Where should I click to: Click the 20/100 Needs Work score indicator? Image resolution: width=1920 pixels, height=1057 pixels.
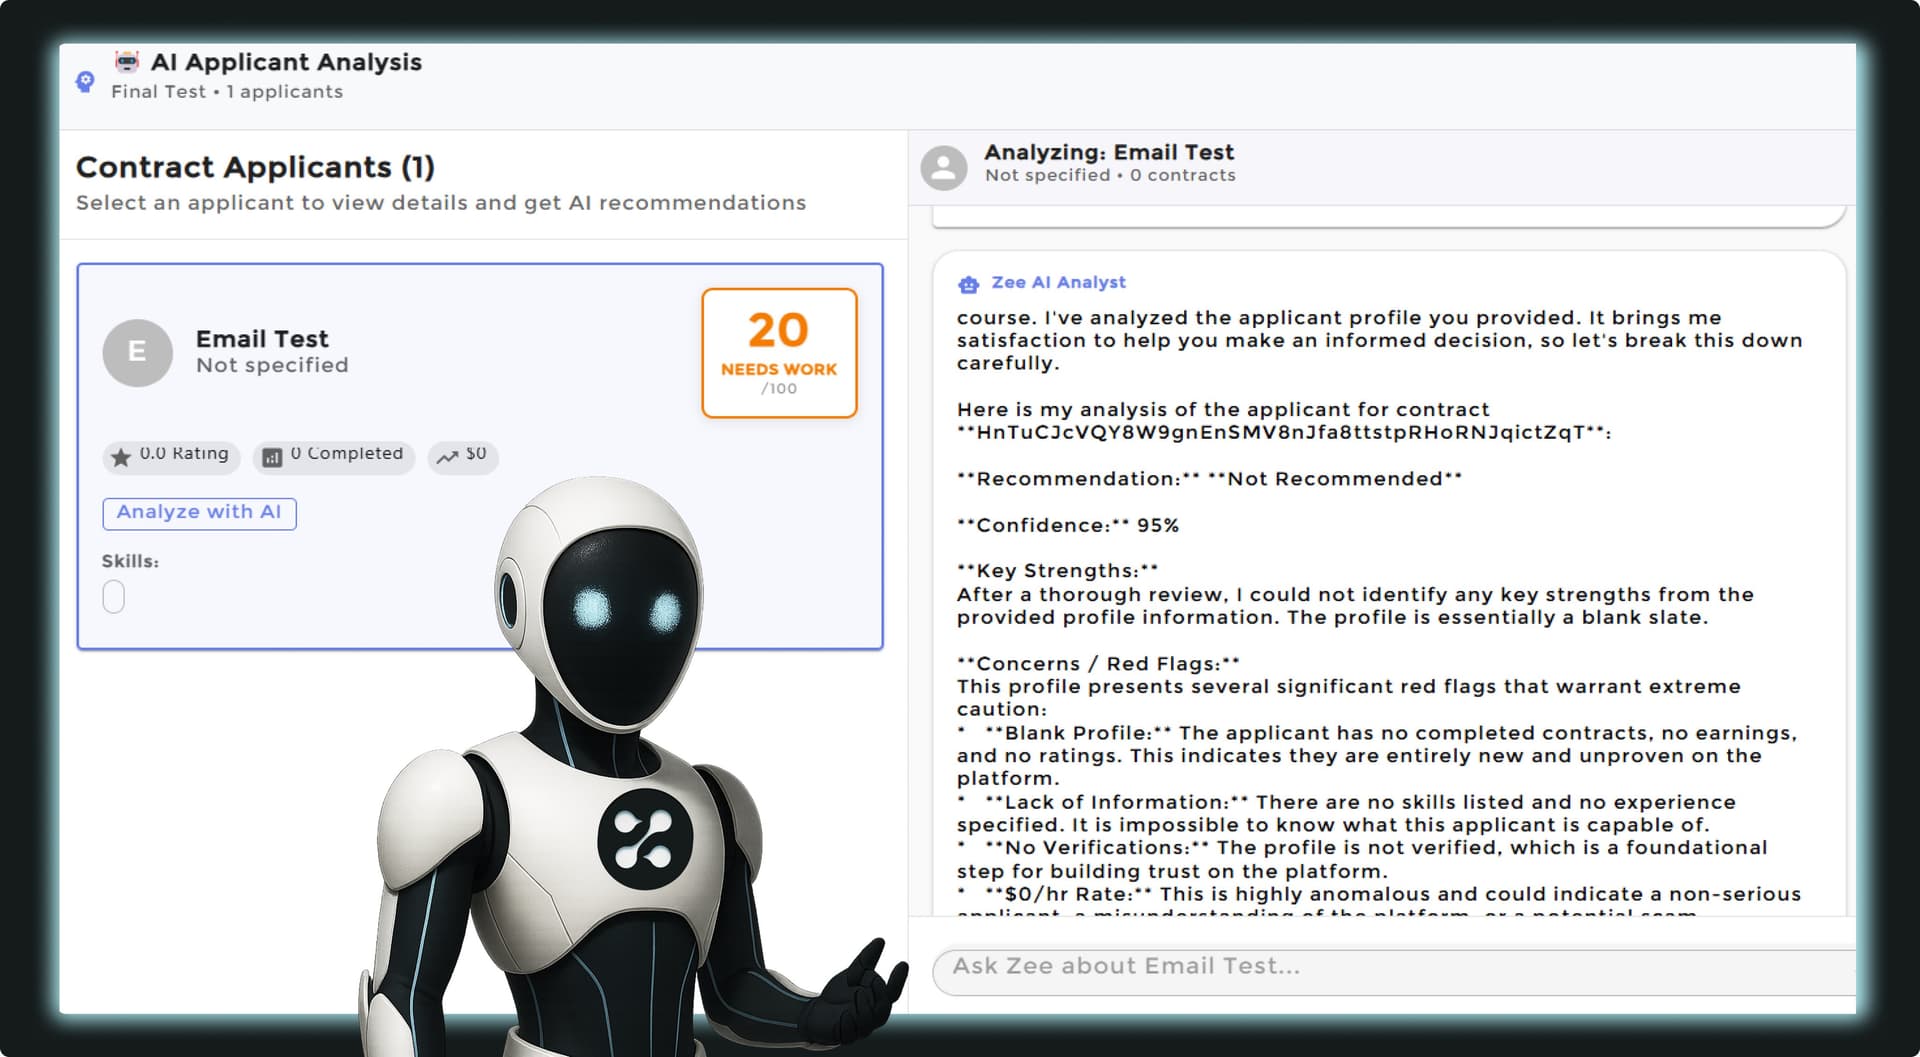click(779, 351)
